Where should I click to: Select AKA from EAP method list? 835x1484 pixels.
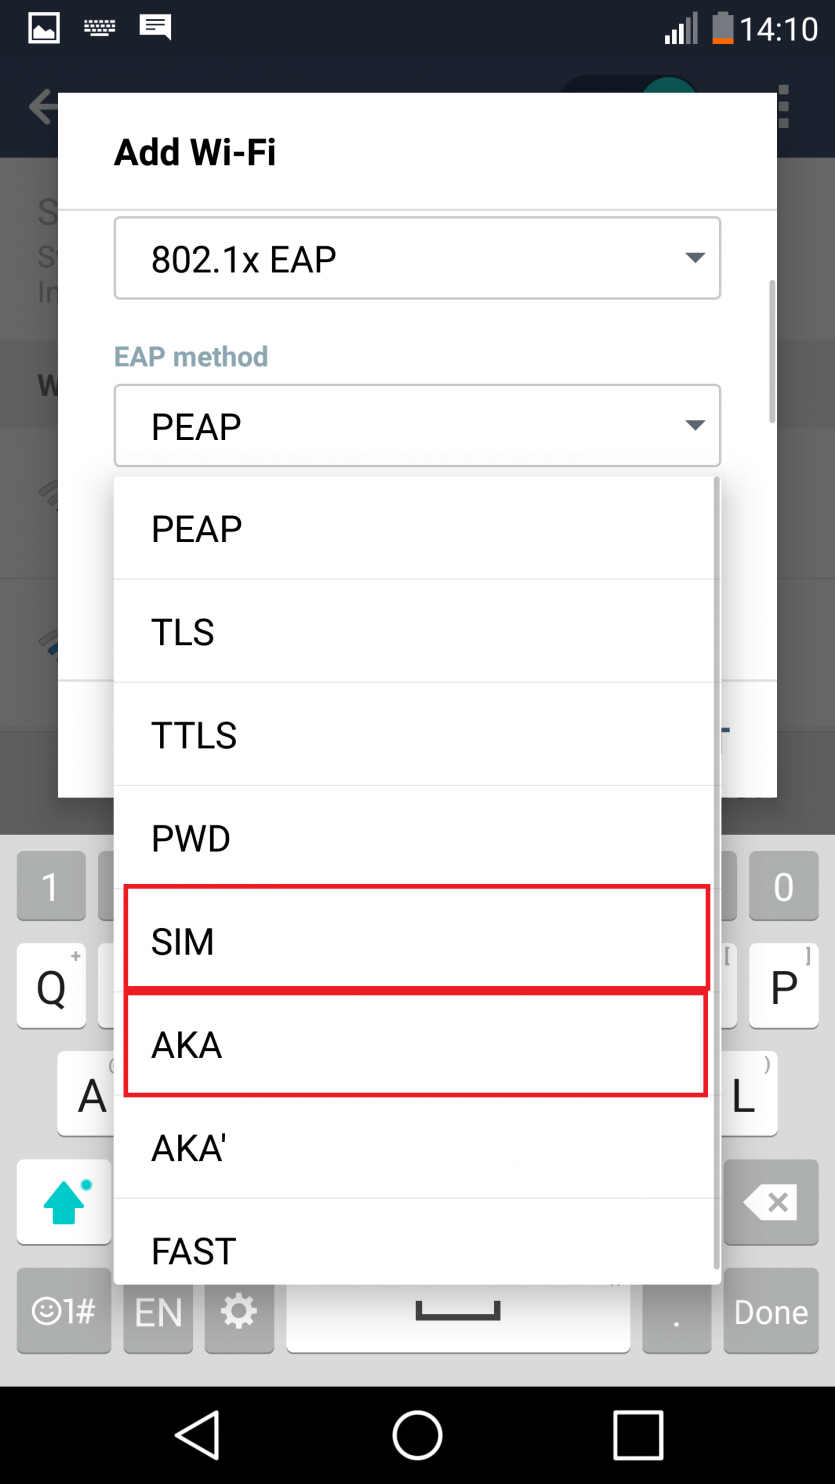pyautogui.click(x=416, y=1044)
